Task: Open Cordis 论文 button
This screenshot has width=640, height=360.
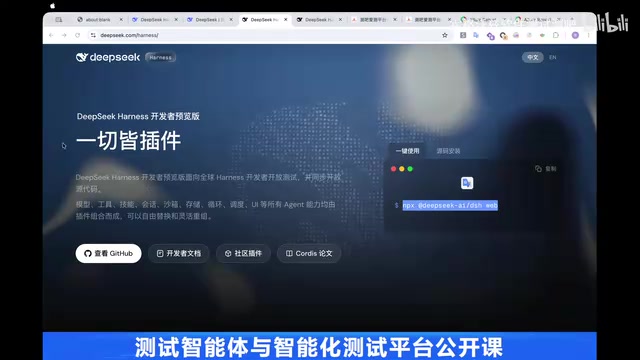Action: pos(309,253)
